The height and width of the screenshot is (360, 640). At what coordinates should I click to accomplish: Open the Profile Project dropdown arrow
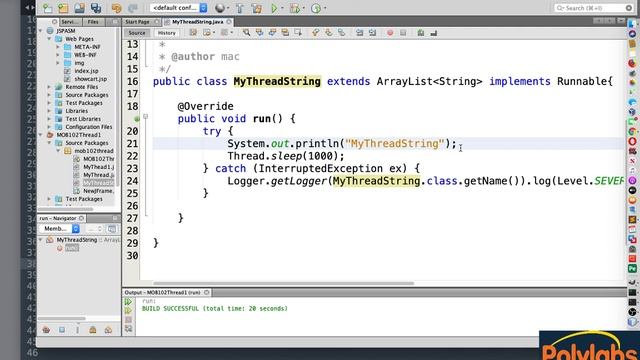[324, 8]
